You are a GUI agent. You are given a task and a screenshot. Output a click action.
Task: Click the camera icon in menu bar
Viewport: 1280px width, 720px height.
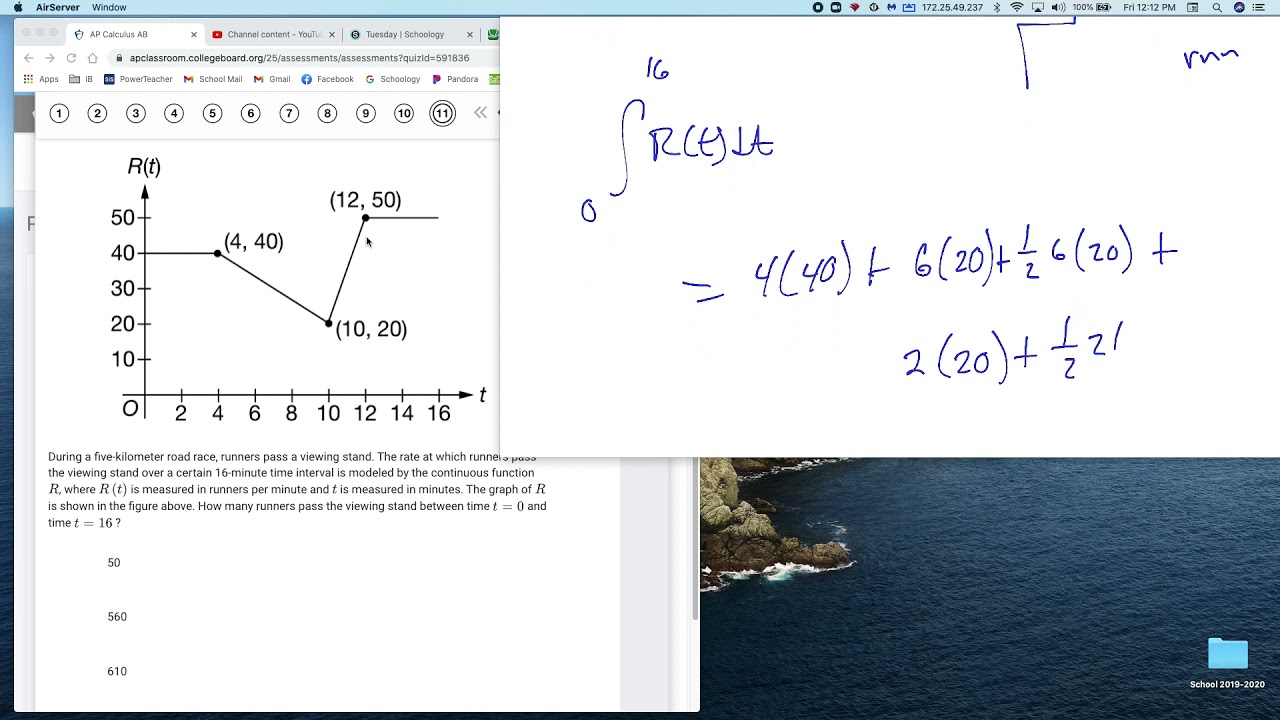pyautogui.click(x=836, y=7)
